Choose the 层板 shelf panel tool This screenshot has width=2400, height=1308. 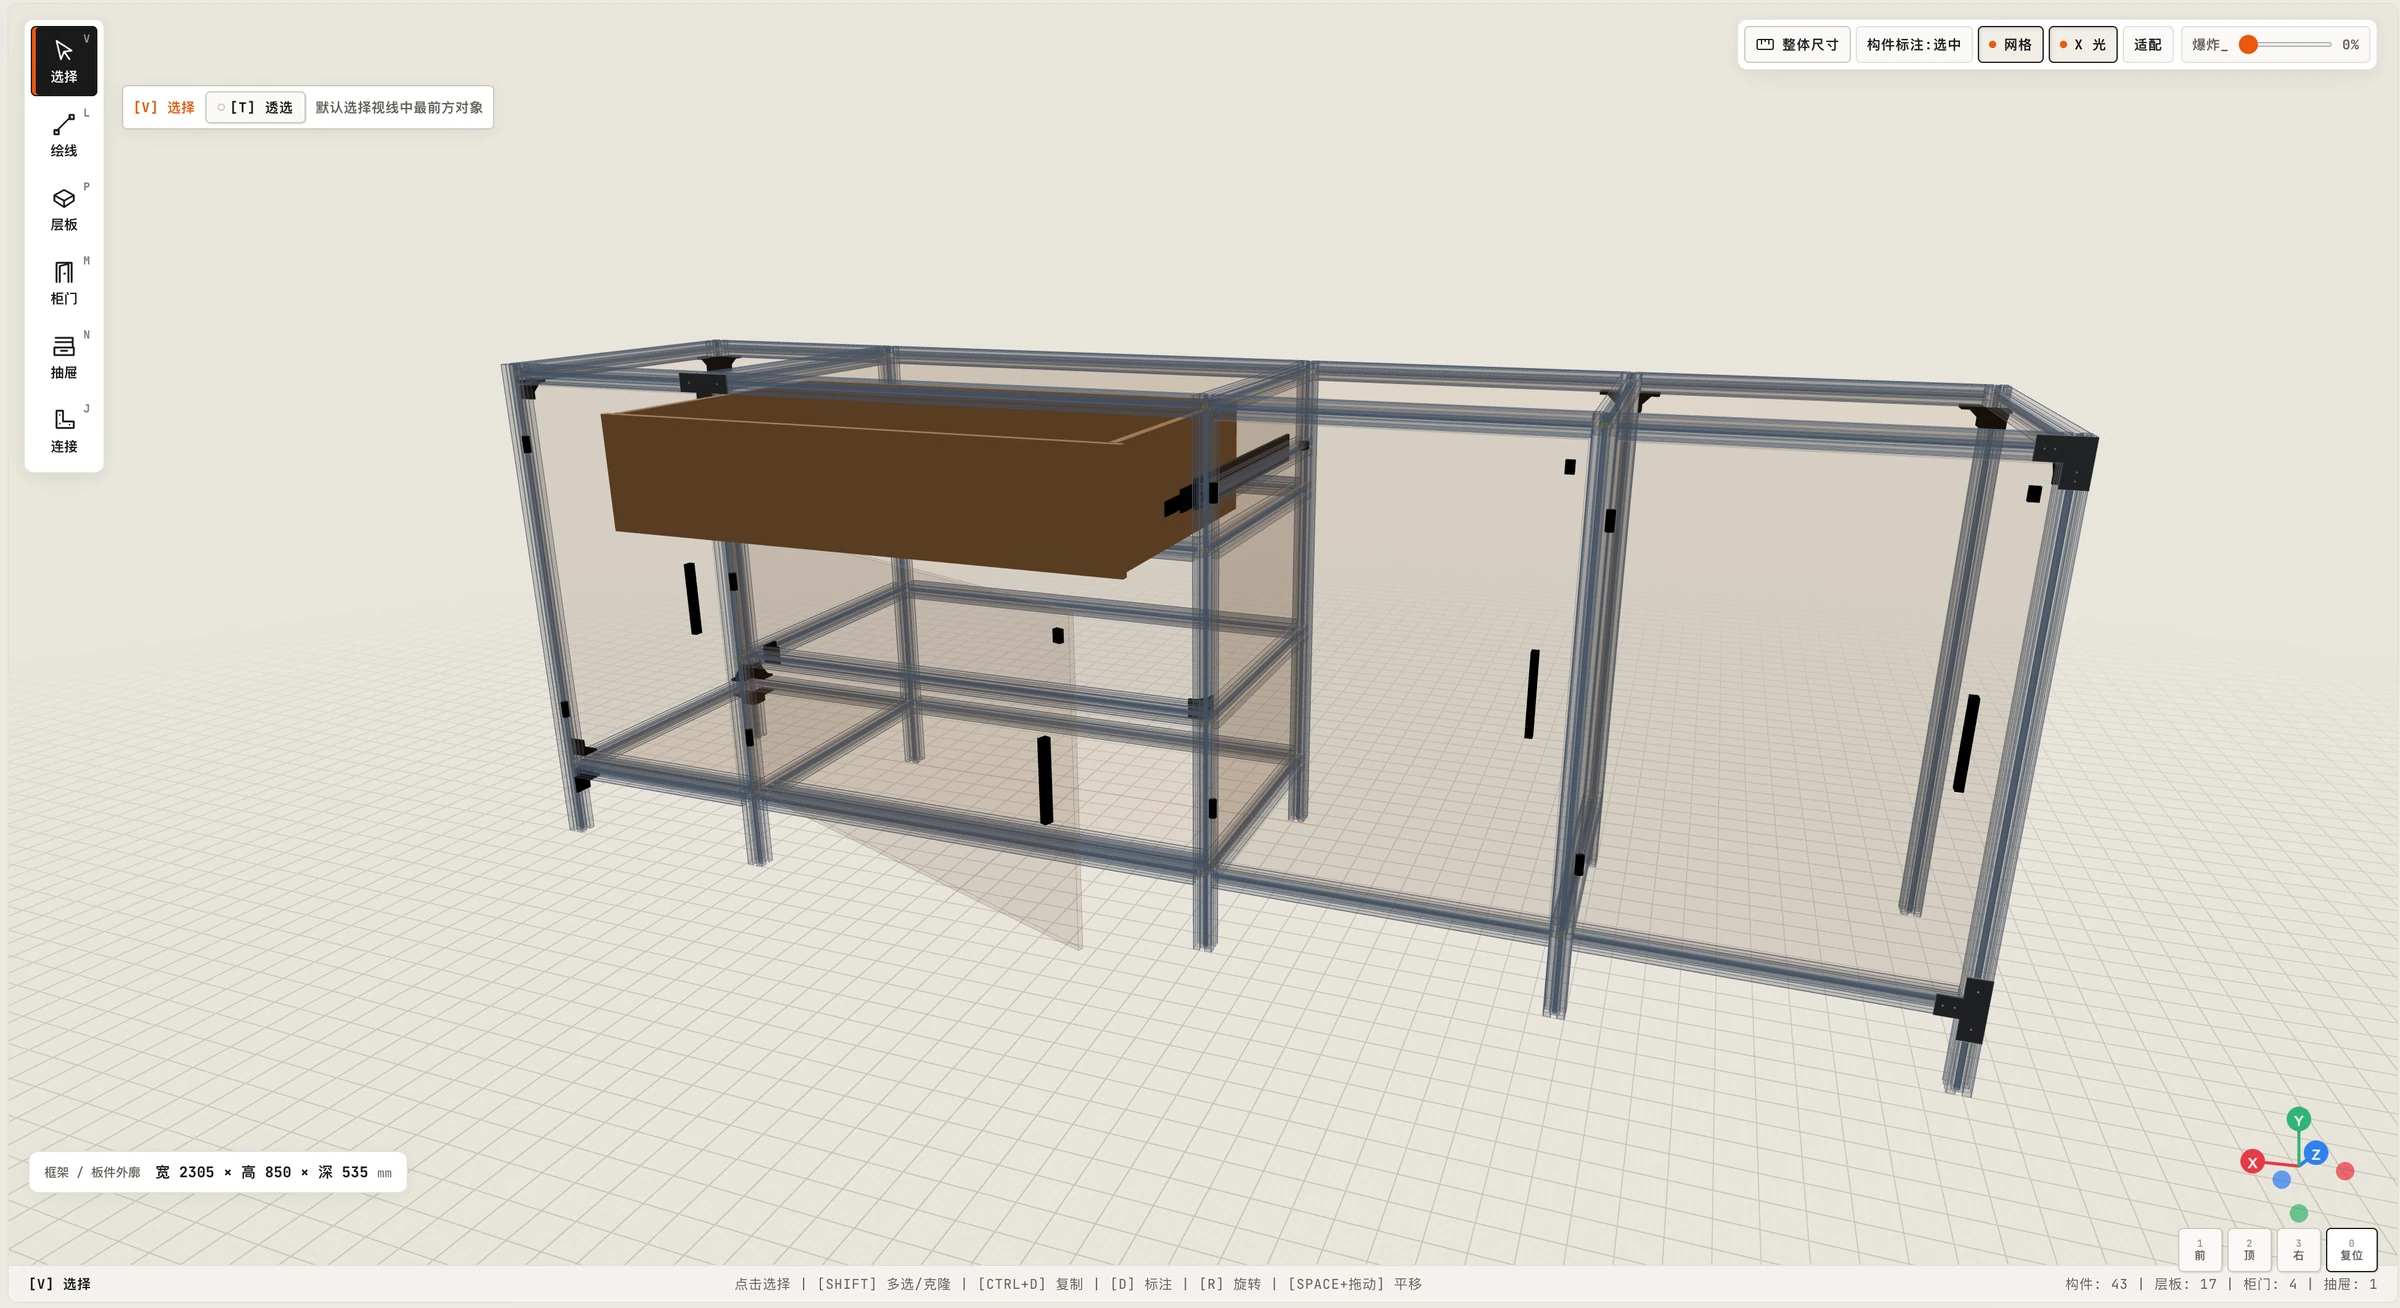click(64, 209)
